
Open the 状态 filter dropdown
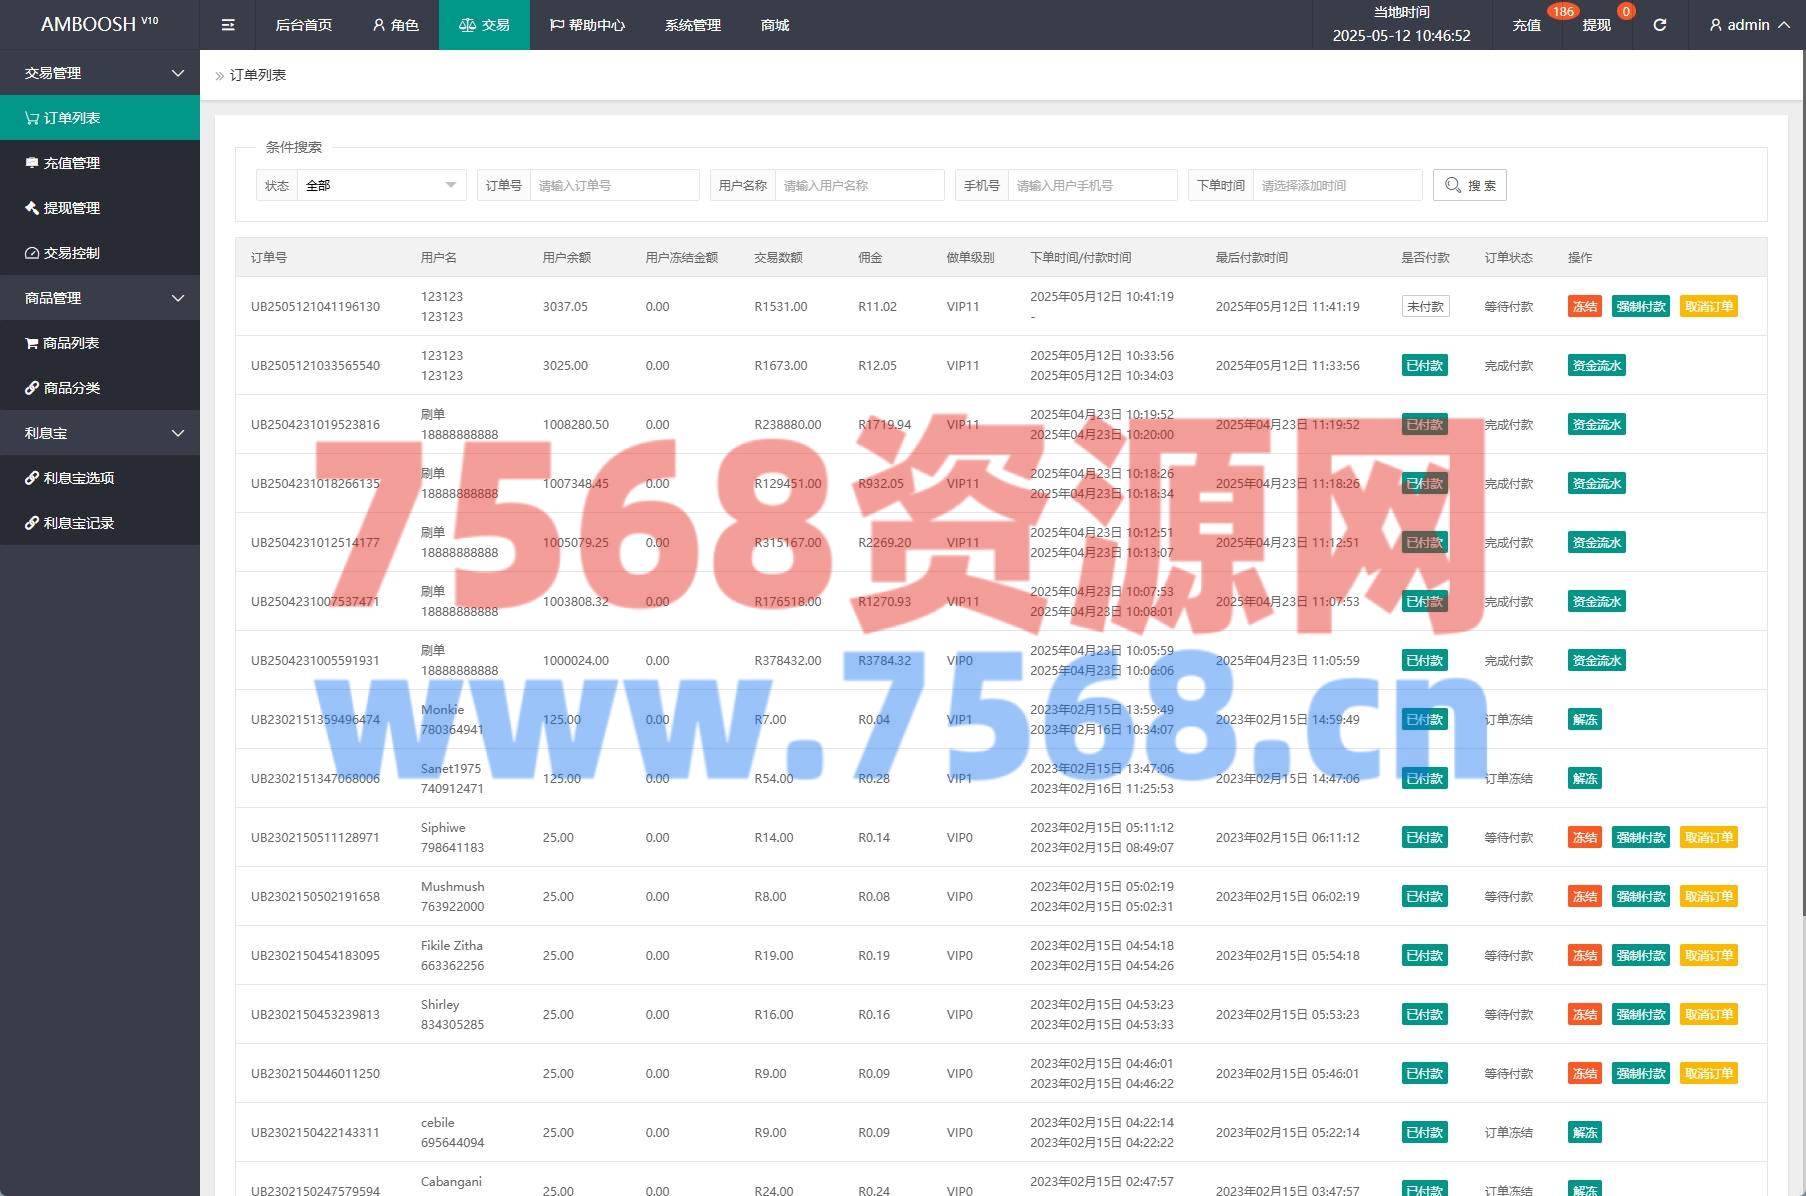(380, 185)
